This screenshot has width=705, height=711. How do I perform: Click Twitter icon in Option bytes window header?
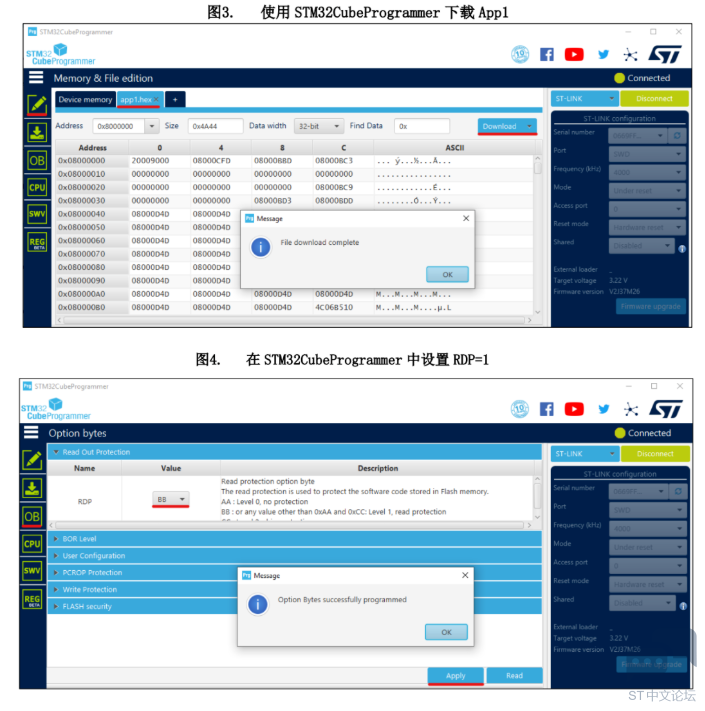(603, 409)
